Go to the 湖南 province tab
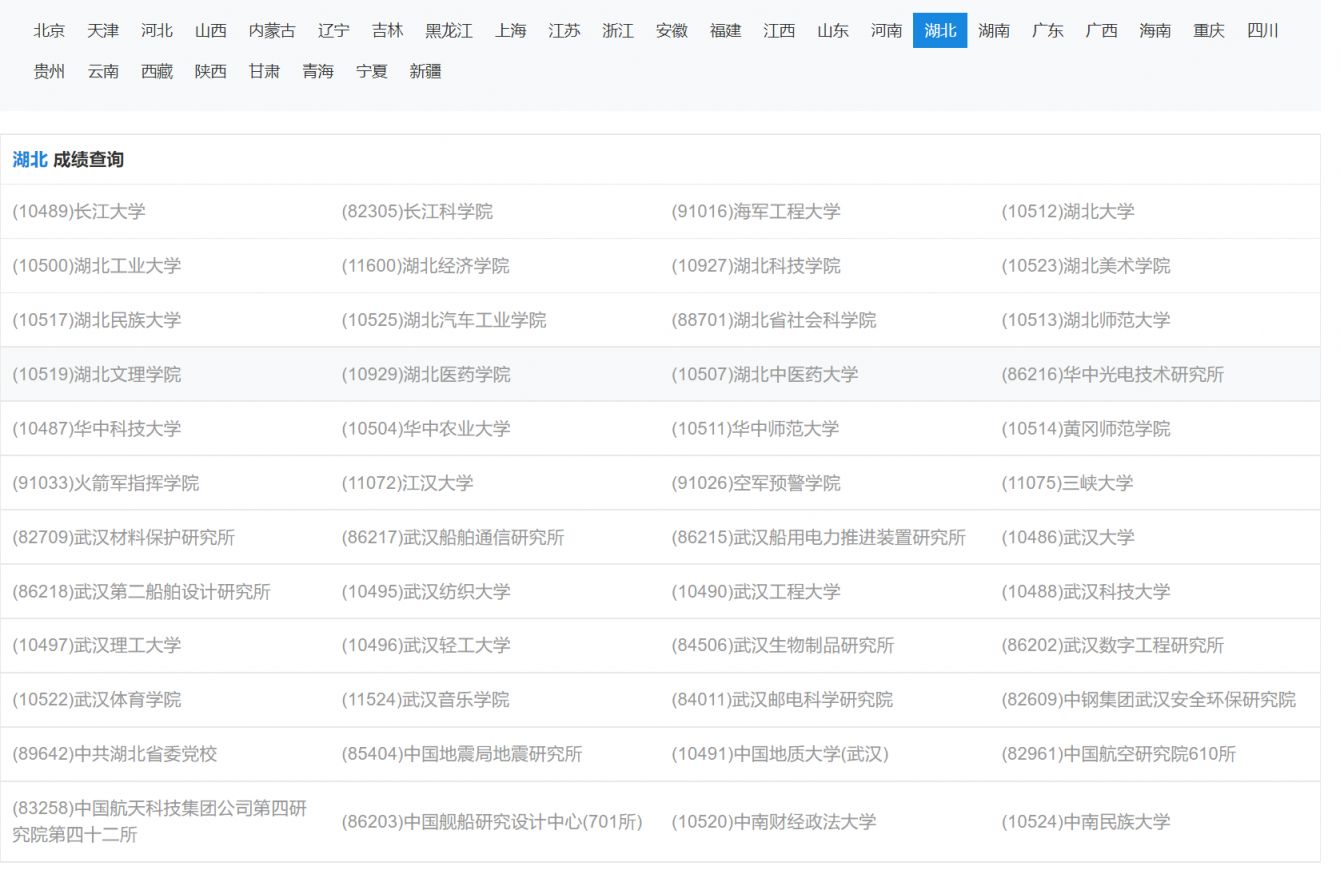Screen dimensions: 1340x870 (994, 31)
